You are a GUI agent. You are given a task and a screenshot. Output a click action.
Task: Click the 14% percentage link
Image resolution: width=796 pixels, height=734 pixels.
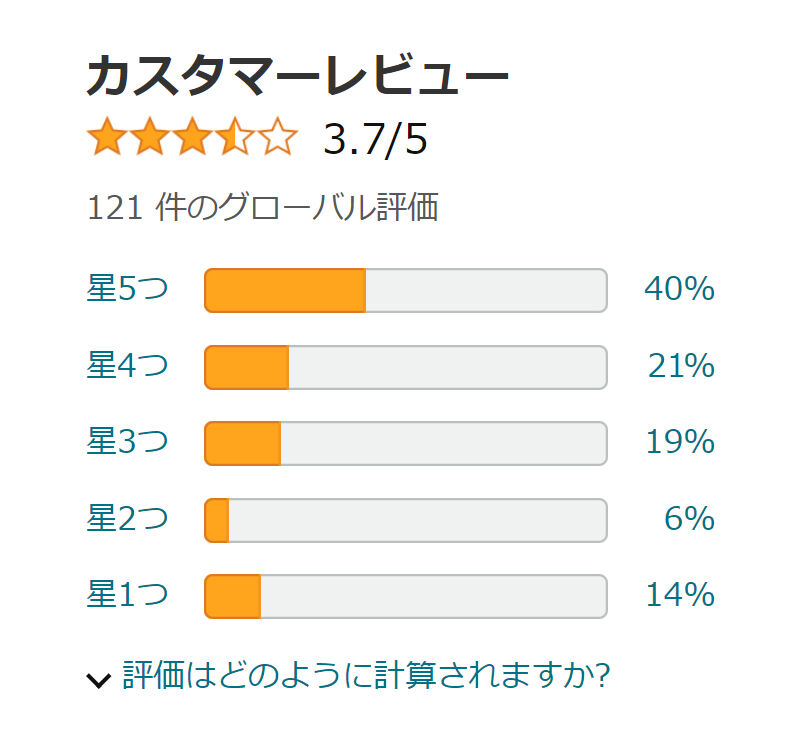[680, 596]
